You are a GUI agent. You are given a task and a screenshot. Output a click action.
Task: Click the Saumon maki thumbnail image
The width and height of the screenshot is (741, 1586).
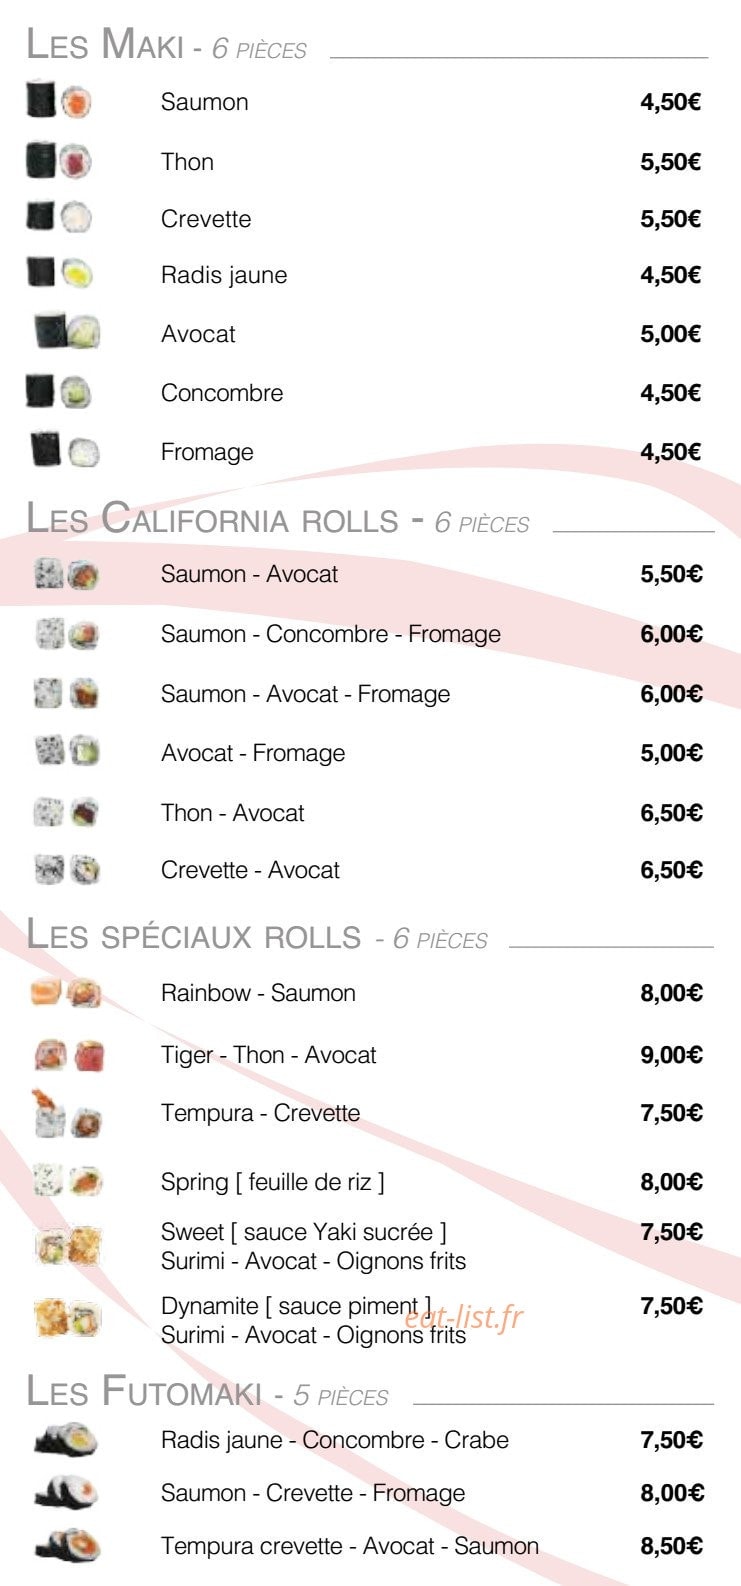tap(59, 100)
